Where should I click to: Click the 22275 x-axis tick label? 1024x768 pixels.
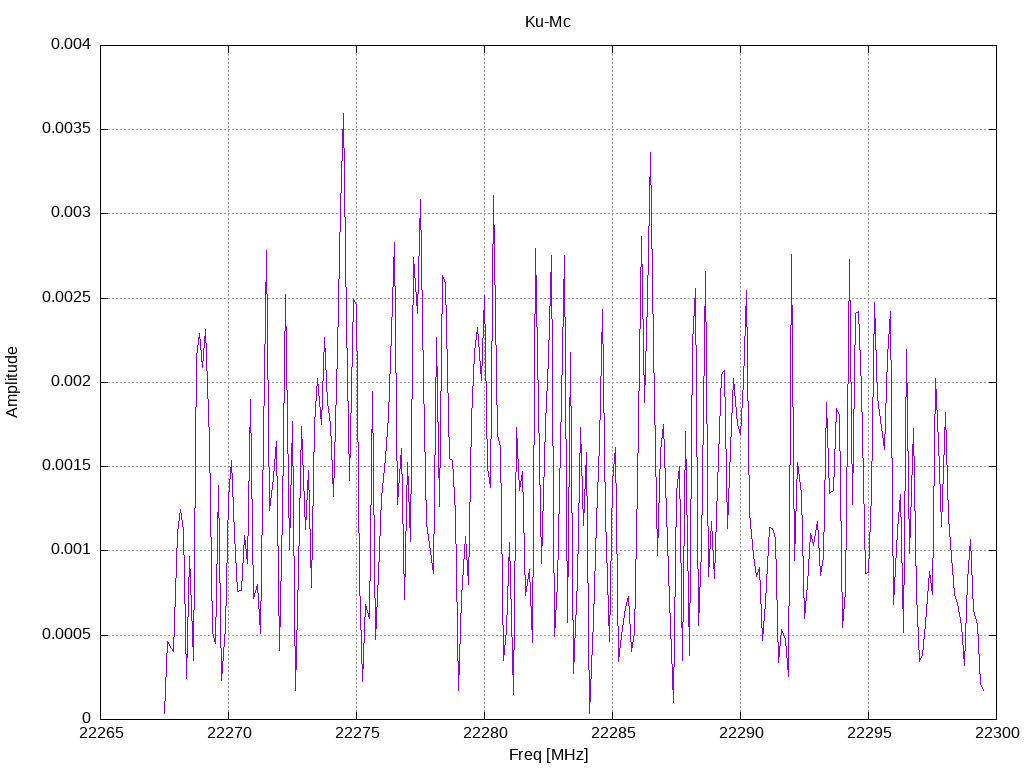[x=357, y=733]
